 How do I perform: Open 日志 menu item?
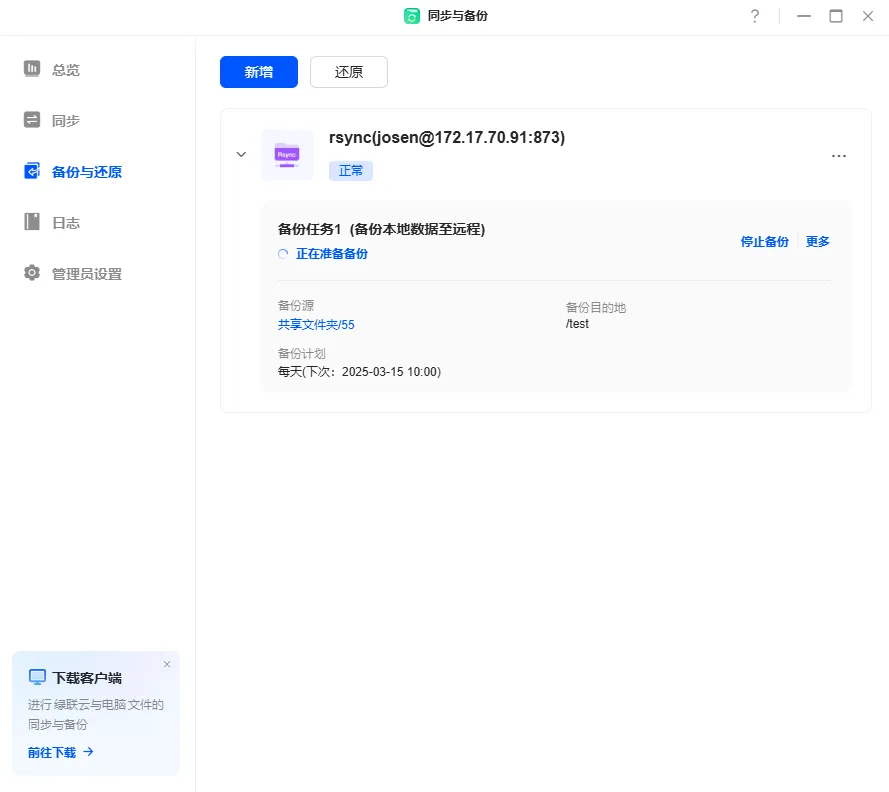(66, 223)
